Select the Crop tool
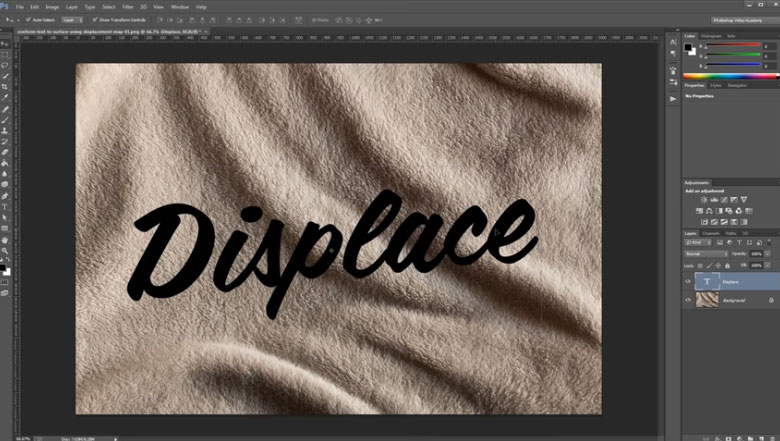This screenshot has height=441, width=780. [5, 87]
